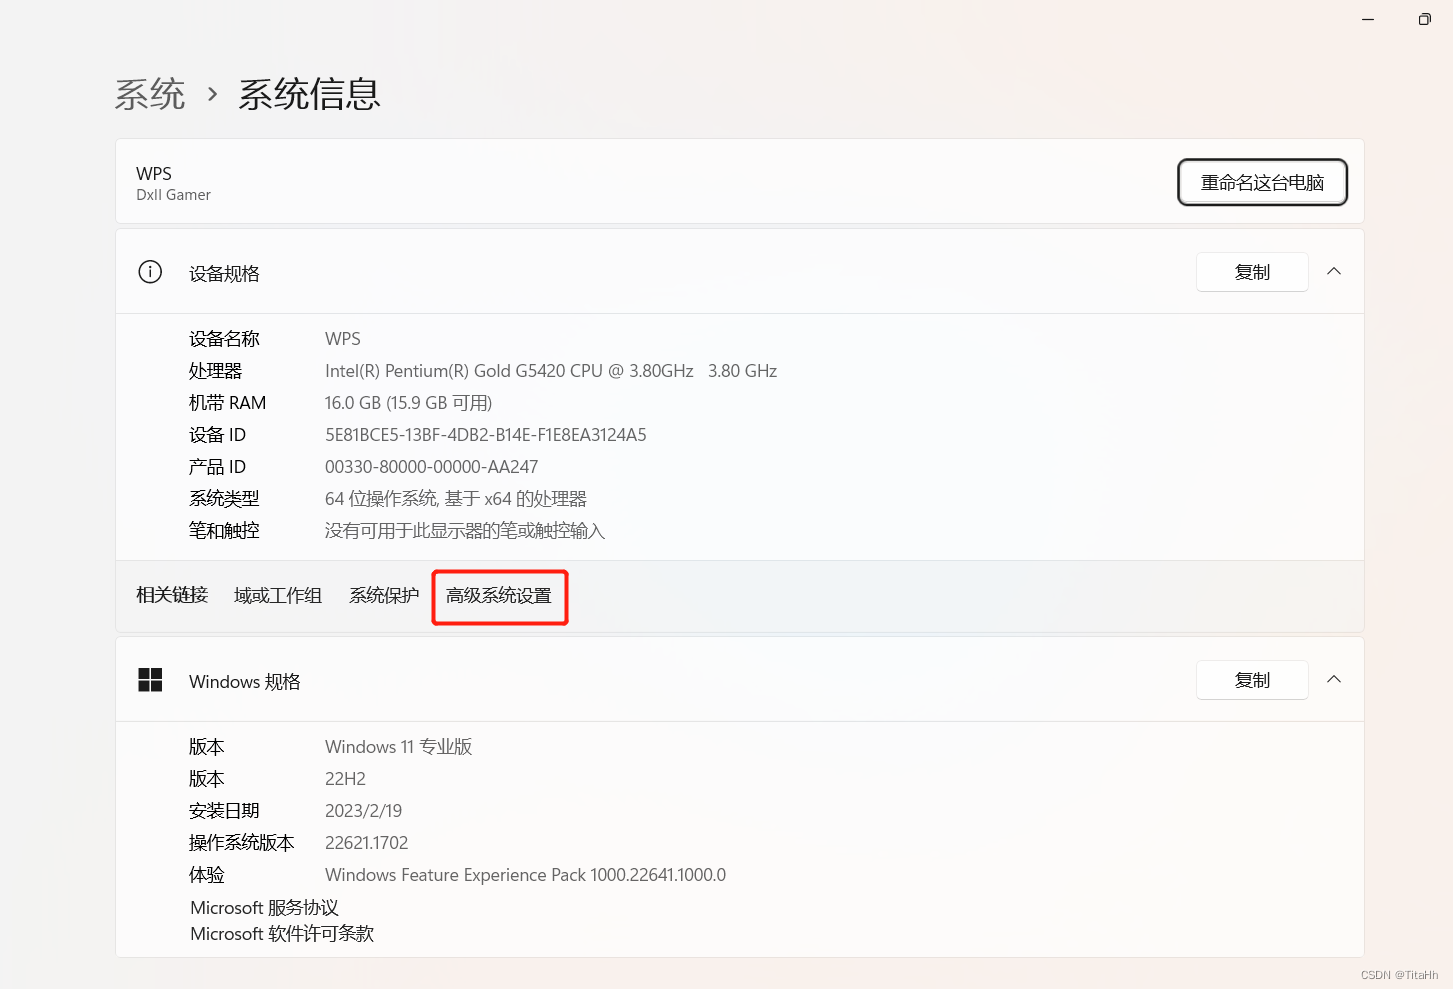The height and width of the screenshot is (989, 1453).
Task: Restore down the Settings window
Action: [x=1424, y=19]
